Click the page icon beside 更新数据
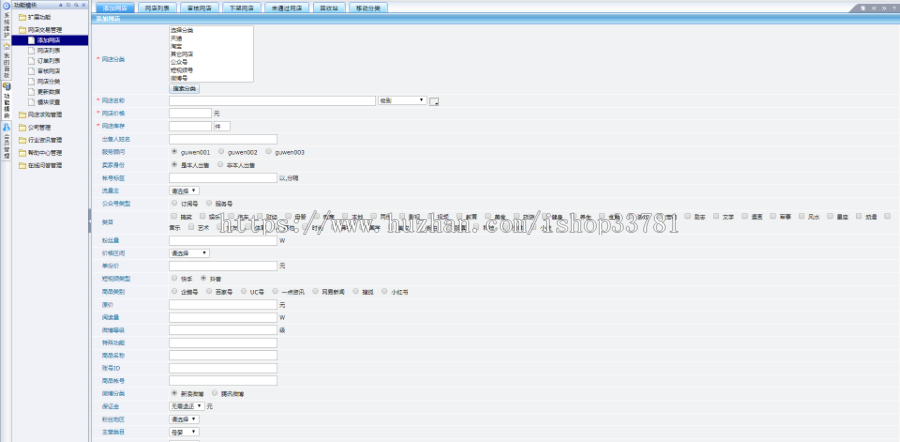This screenshot has width=900, height=442. coord(32,92)
